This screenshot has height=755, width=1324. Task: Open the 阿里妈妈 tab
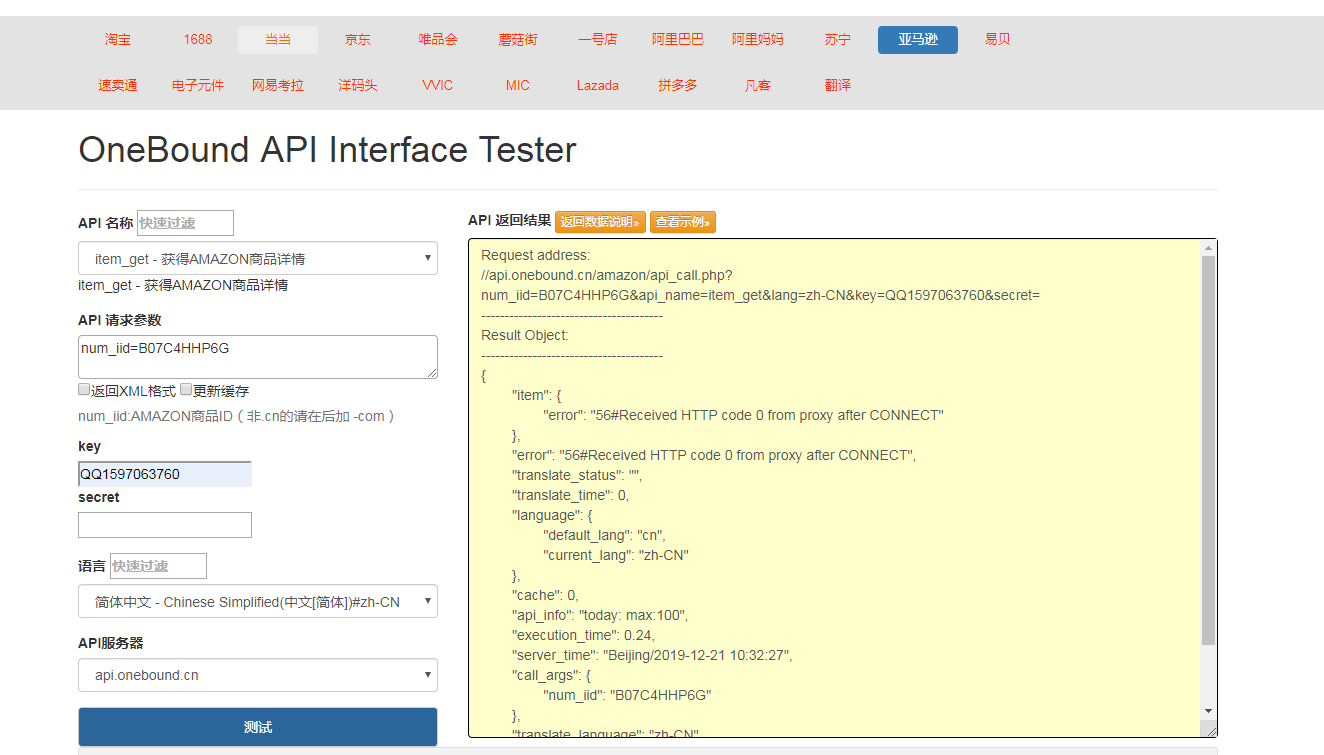tap(758, 40)
